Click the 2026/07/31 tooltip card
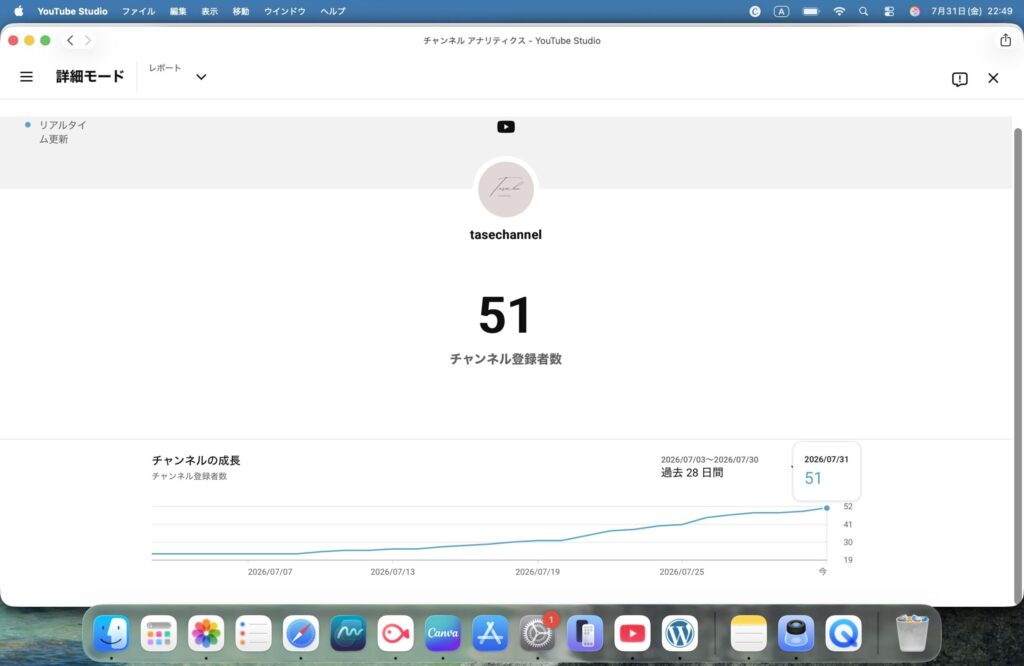1024x666 pixels. (x=826, y=471)
